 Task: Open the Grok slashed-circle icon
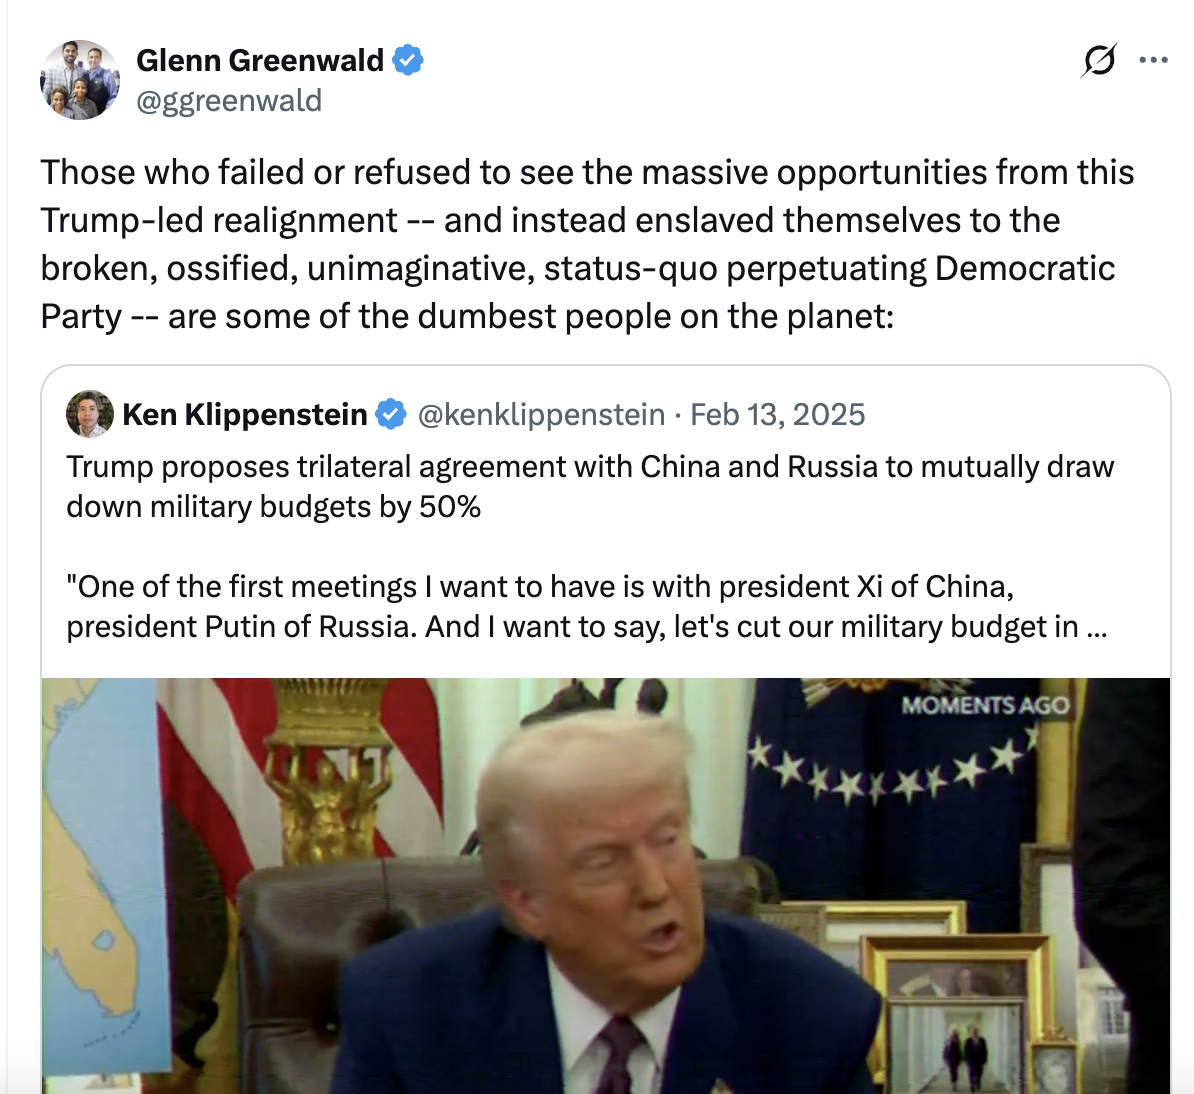pyautogui.click(x=1098, y=60)
